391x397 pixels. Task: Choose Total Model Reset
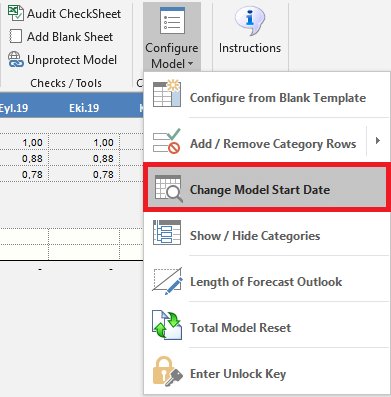(x=267, y=328)
